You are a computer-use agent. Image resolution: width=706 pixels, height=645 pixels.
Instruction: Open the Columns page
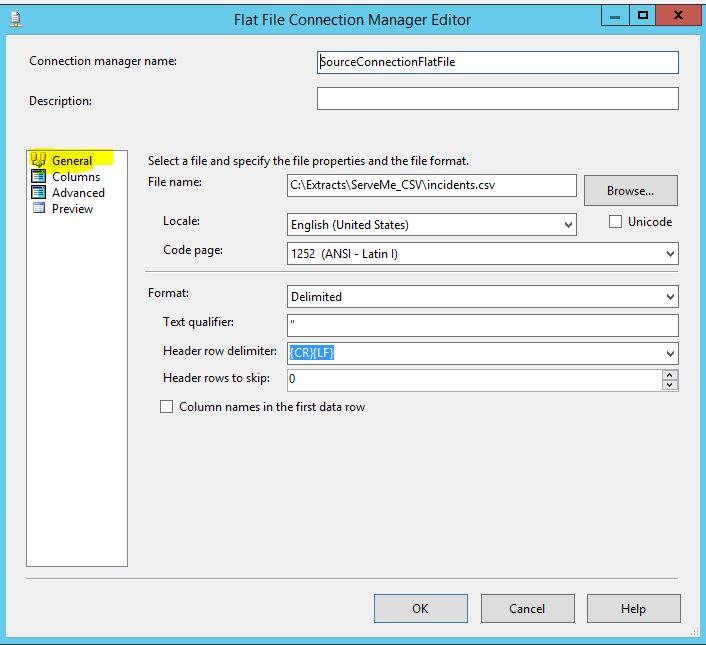point(76,177)
